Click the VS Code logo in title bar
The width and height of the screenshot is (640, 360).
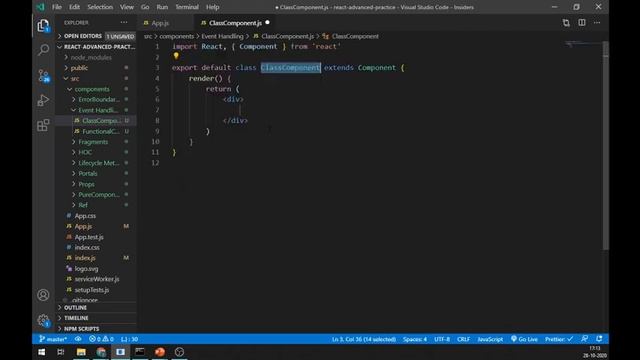pos(40,7)
